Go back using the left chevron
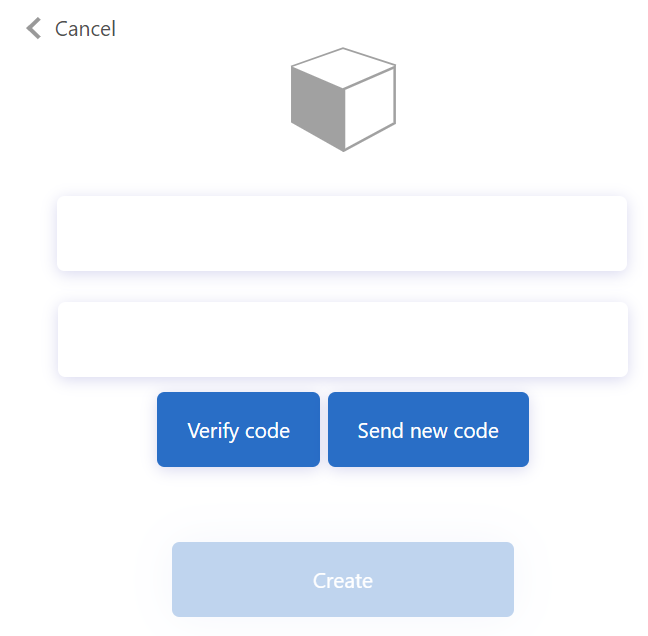 click(34, 28)
